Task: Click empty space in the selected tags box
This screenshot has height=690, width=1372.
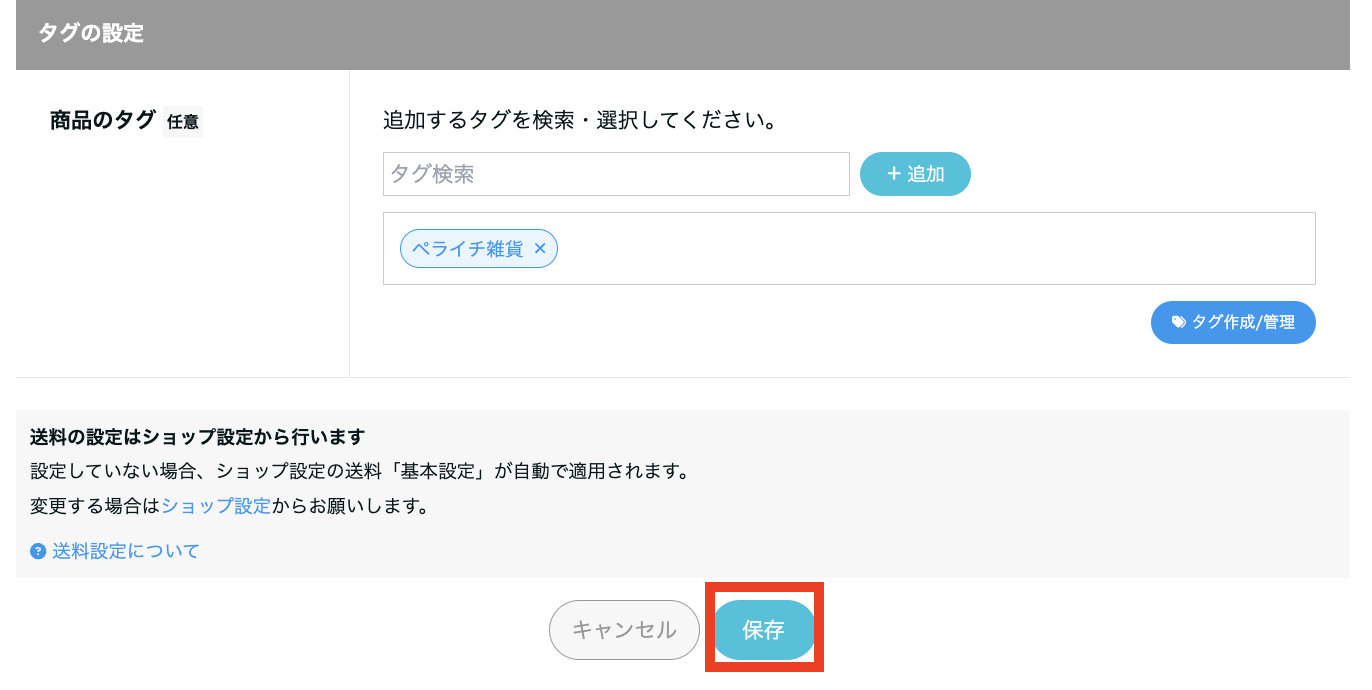Action: point(930,249)
